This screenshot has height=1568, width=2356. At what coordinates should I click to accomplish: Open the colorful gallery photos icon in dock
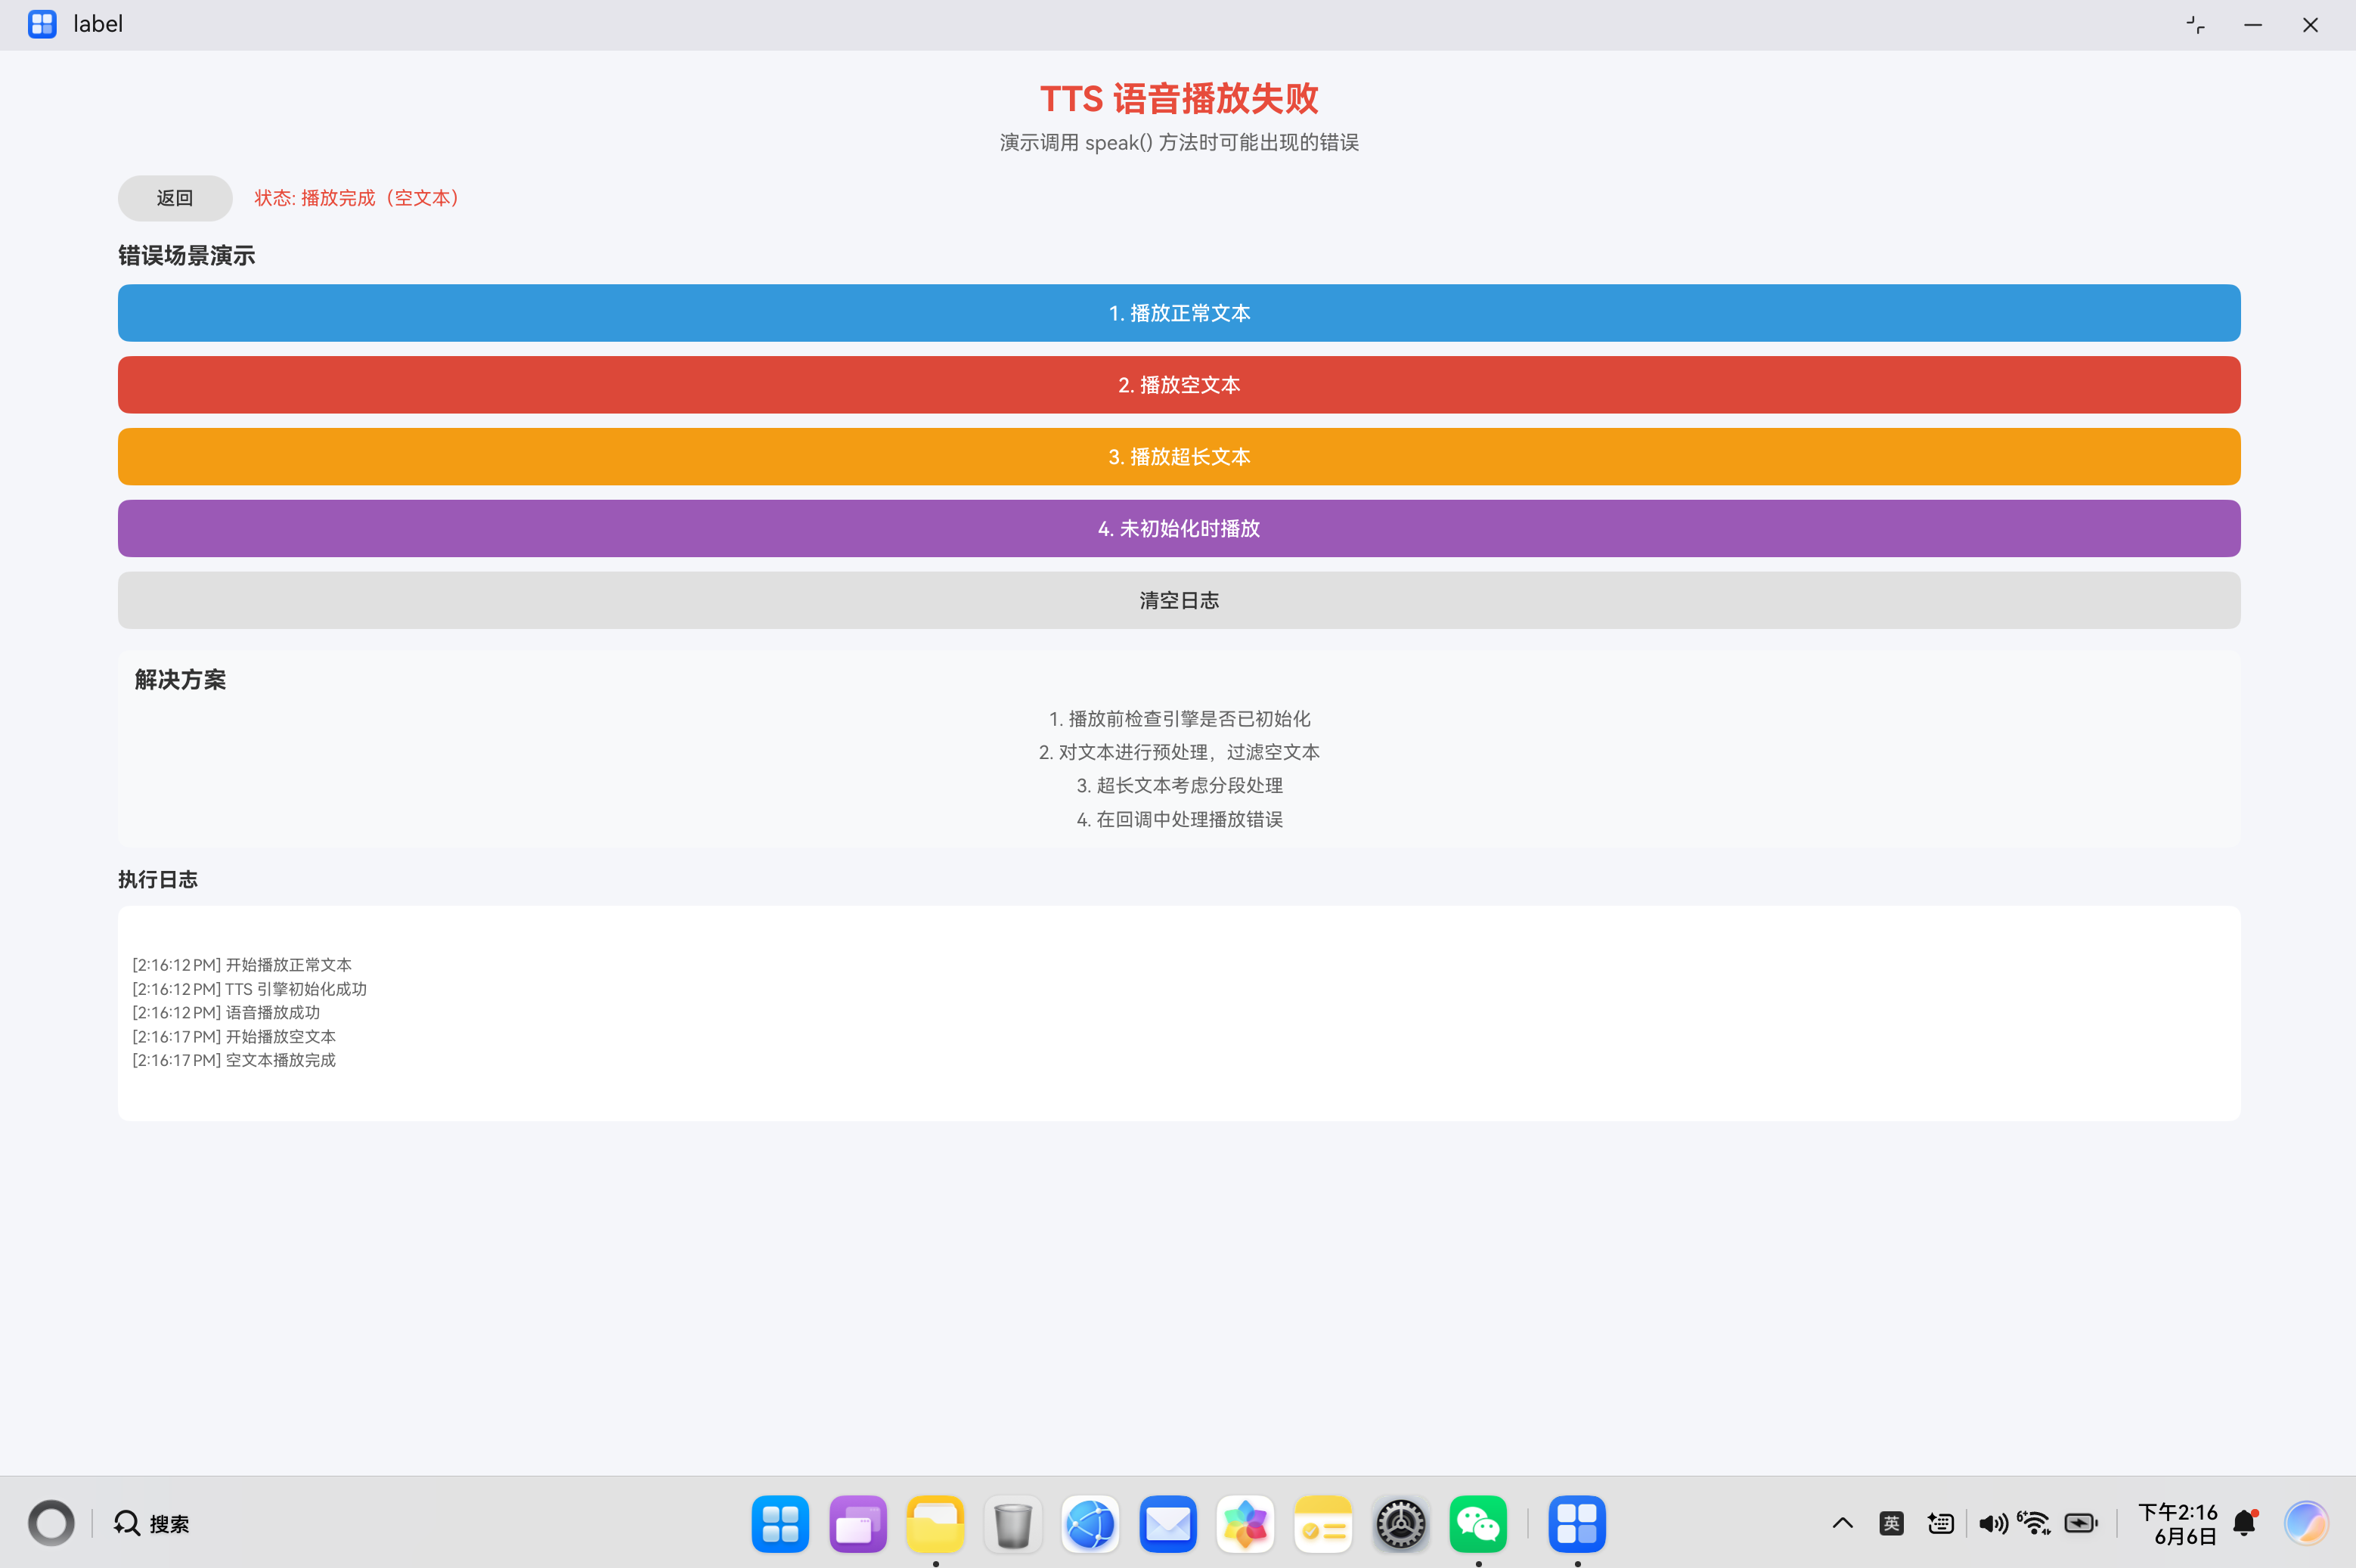1245,1524
